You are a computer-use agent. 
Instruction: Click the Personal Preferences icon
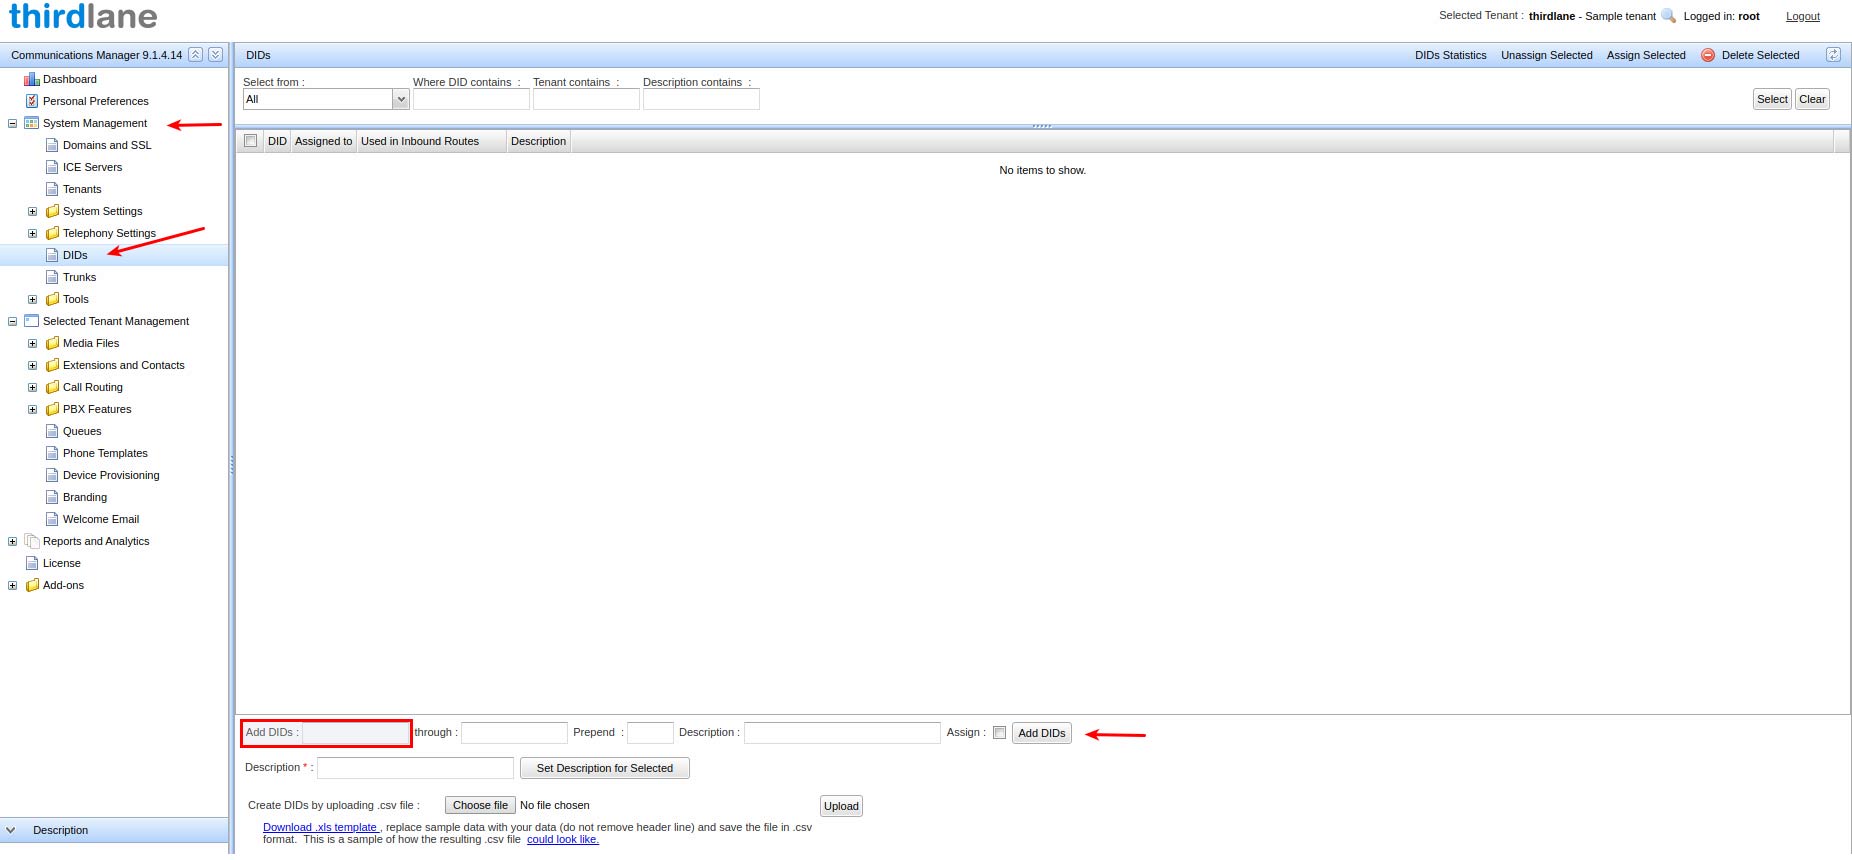coord(31,101)
